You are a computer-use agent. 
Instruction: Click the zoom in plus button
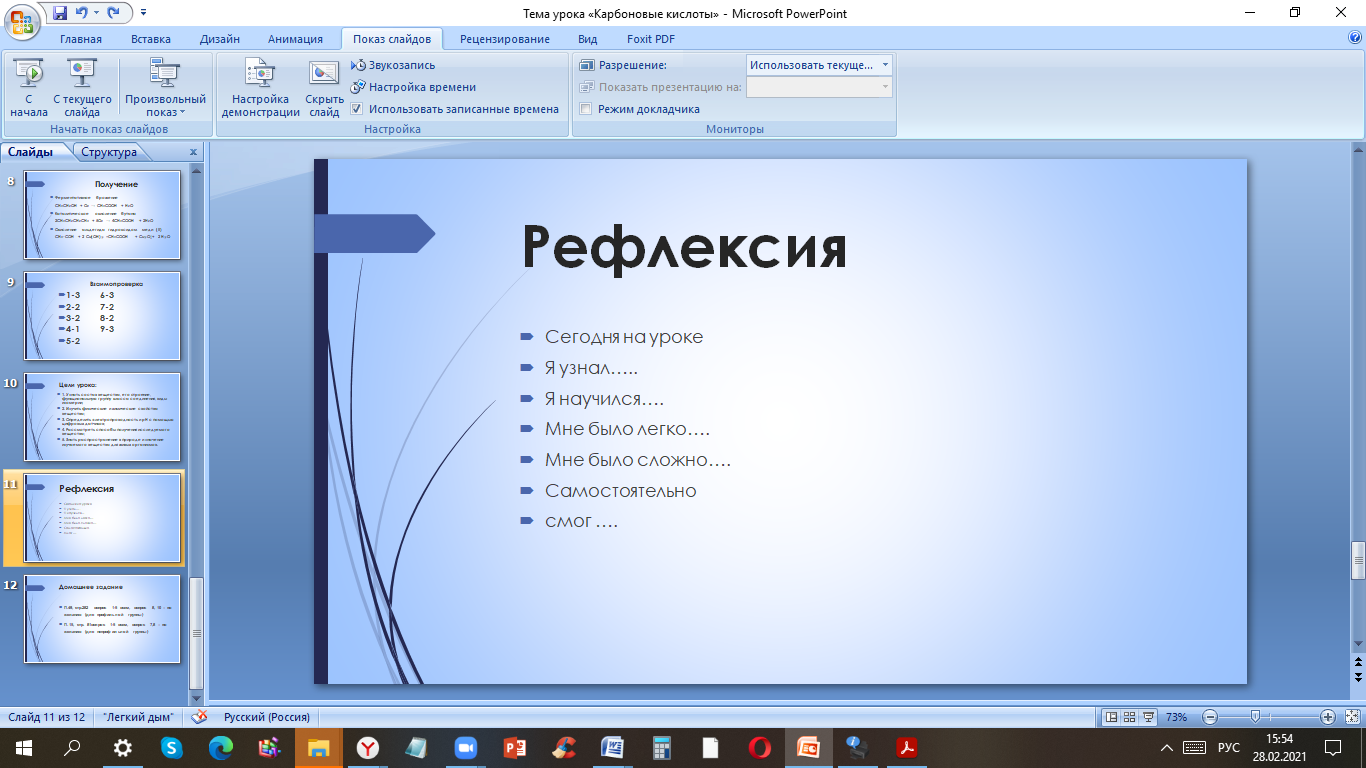click(1327, 717)
